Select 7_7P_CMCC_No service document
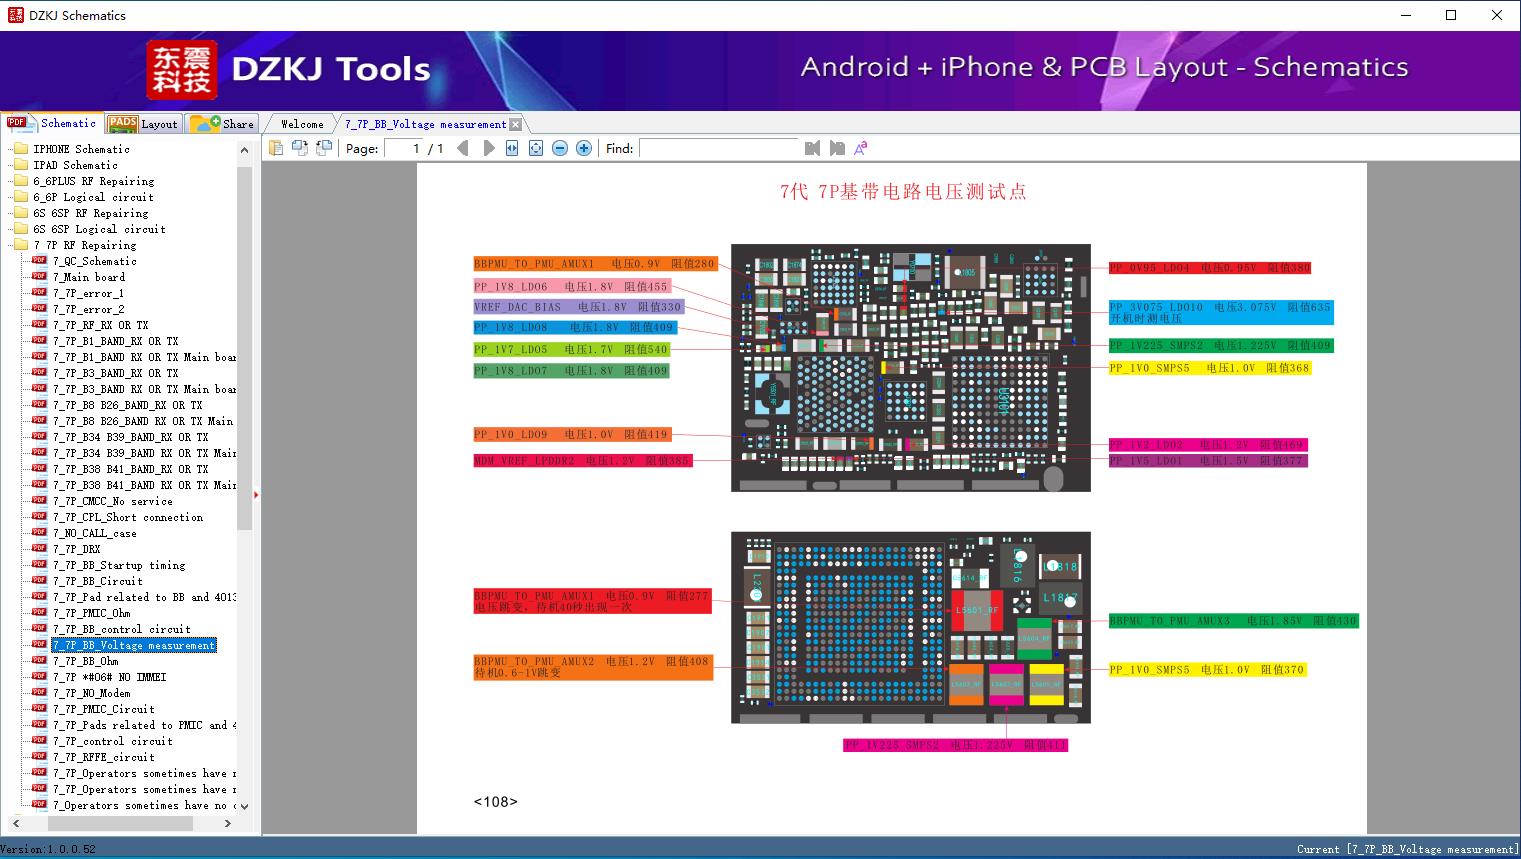The width and height of the screenshot is (1521, 859). pyautogui.click(x=112, y=501)
